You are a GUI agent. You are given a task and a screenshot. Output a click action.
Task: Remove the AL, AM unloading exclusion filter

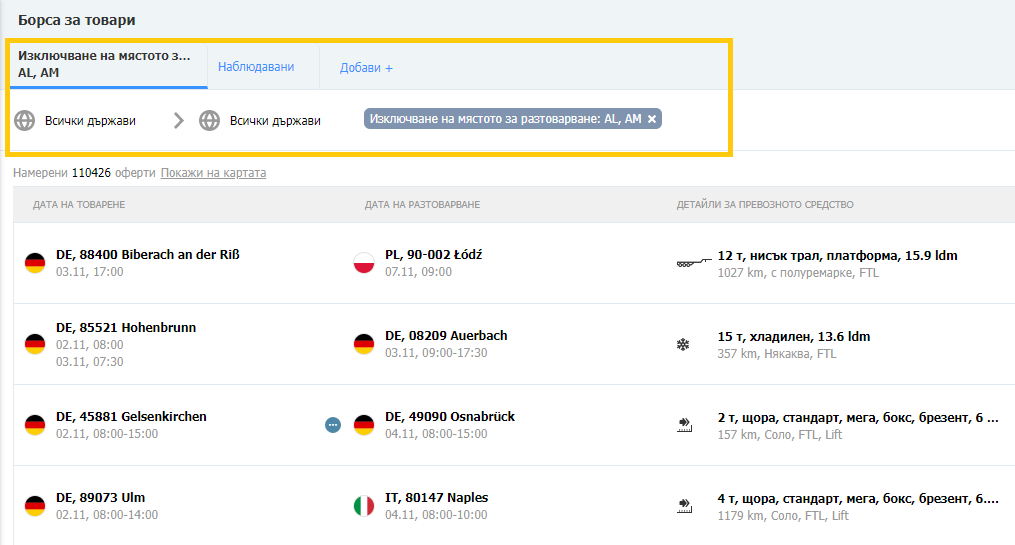coord(652,119)
